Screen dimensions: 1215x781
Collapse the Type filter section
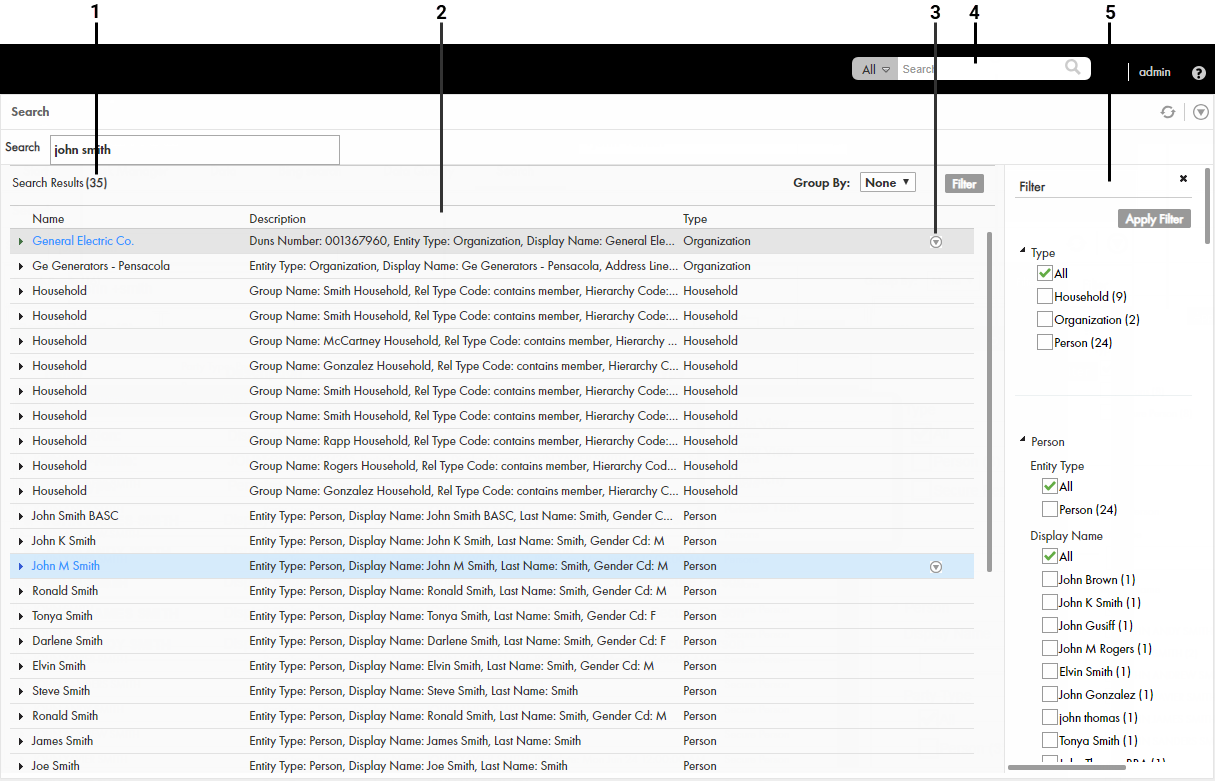tap(1022, 252)
